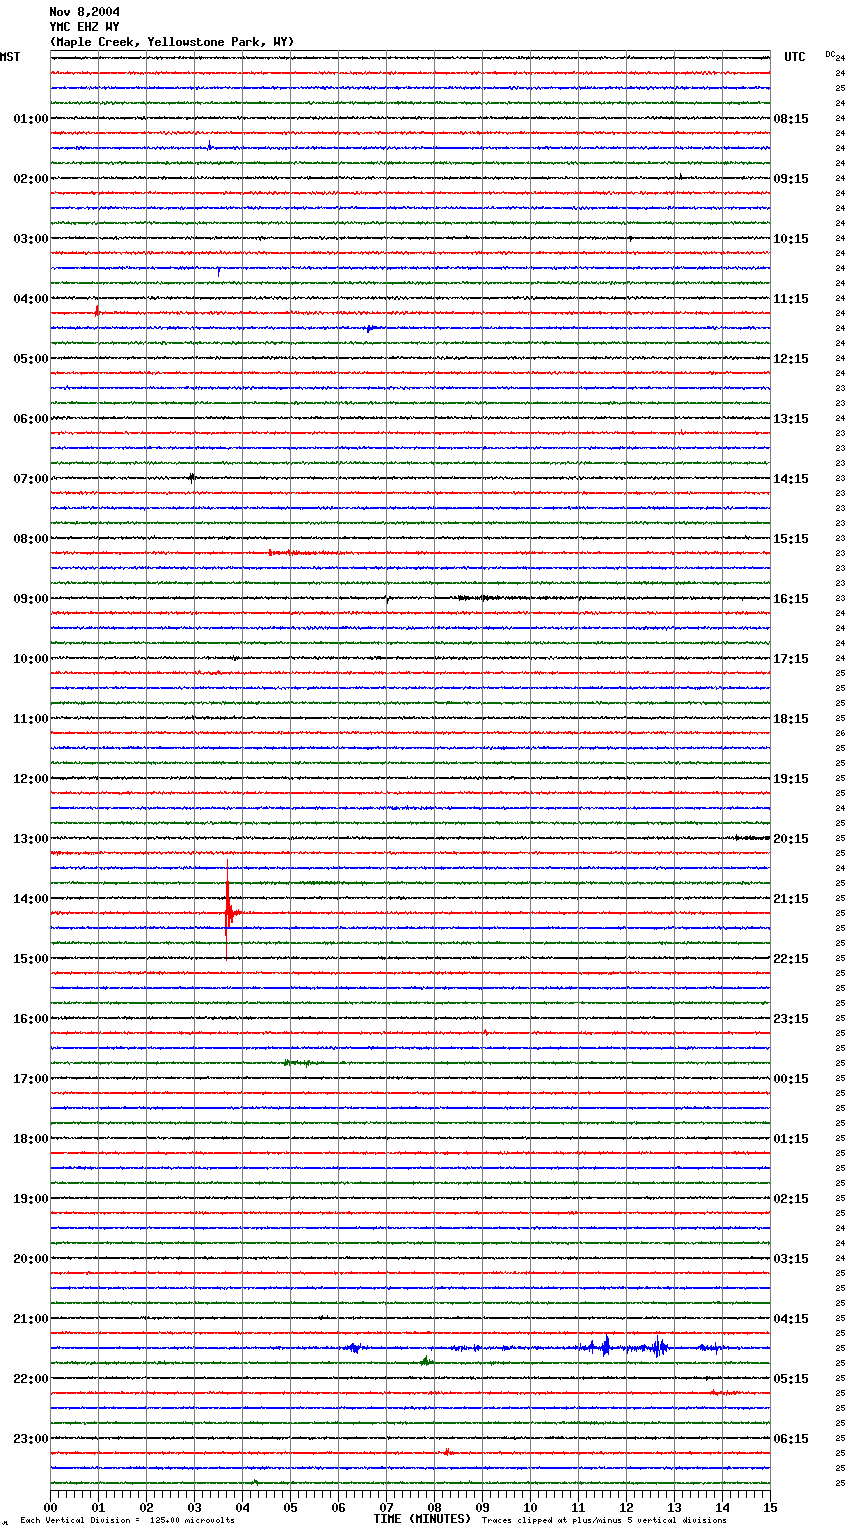Click the "00:15" UTC time label
Screen dimensions: 850x1534
[x=791, y=1079]
